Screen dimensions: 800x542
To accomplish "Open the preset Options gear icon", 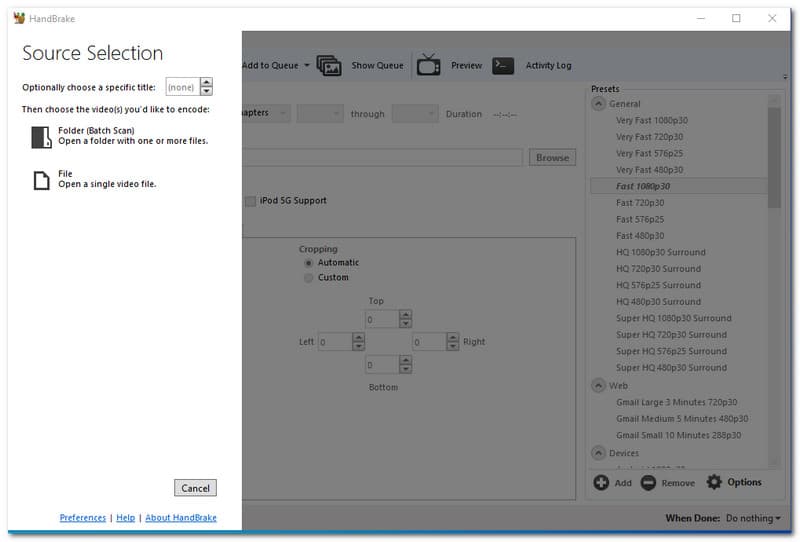I will coord(714,483).
